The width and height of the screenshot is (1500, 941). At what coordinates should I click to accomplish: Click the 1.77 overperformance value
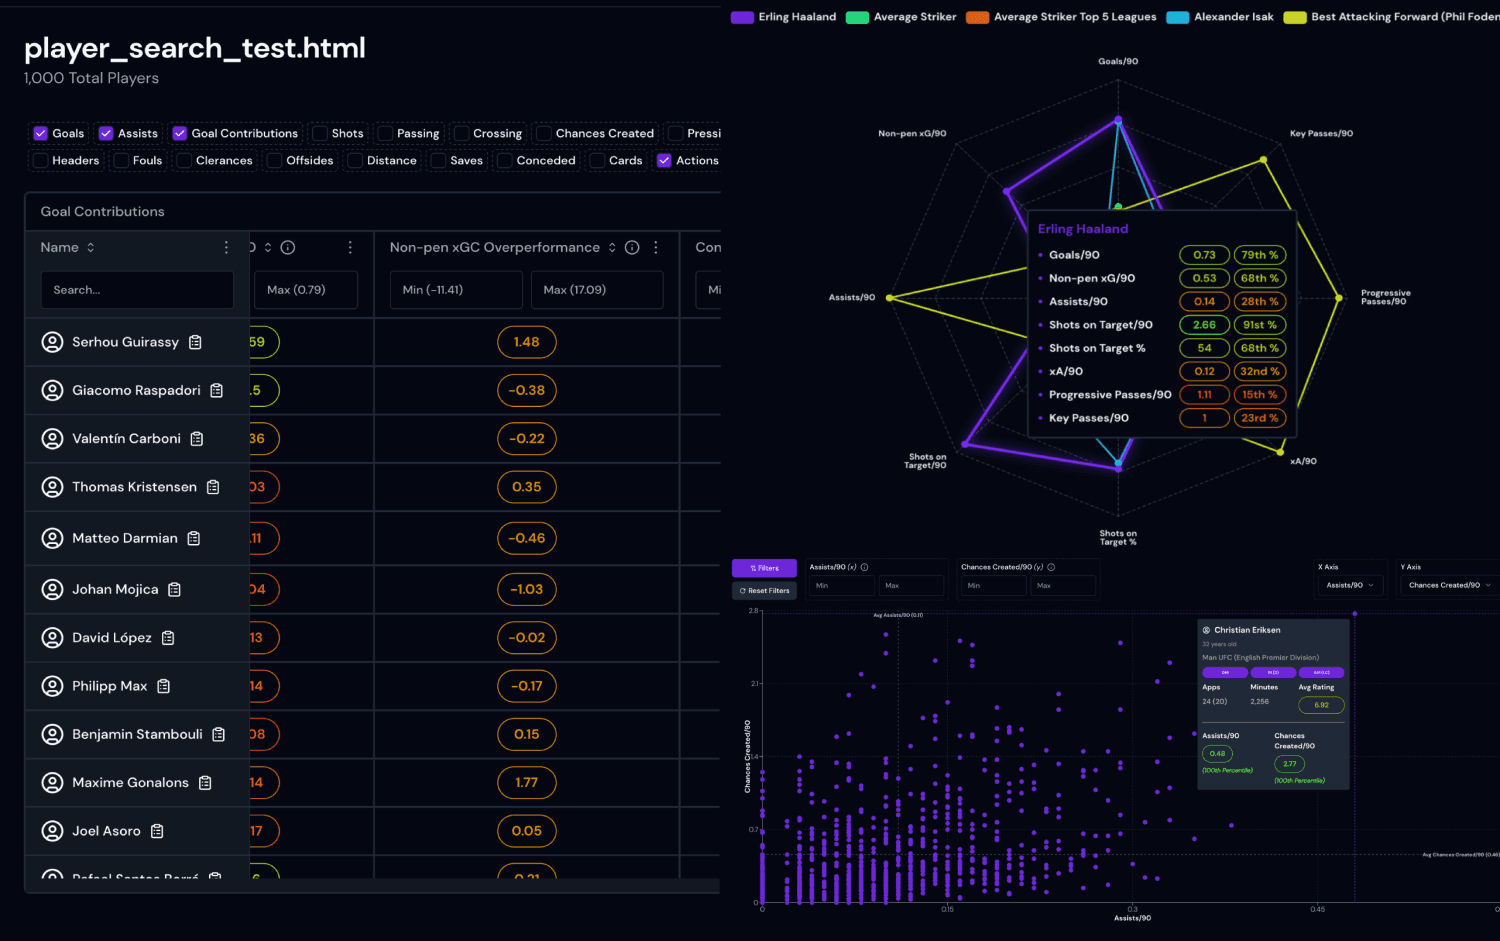pyautogui.click(x=527, y=783)
